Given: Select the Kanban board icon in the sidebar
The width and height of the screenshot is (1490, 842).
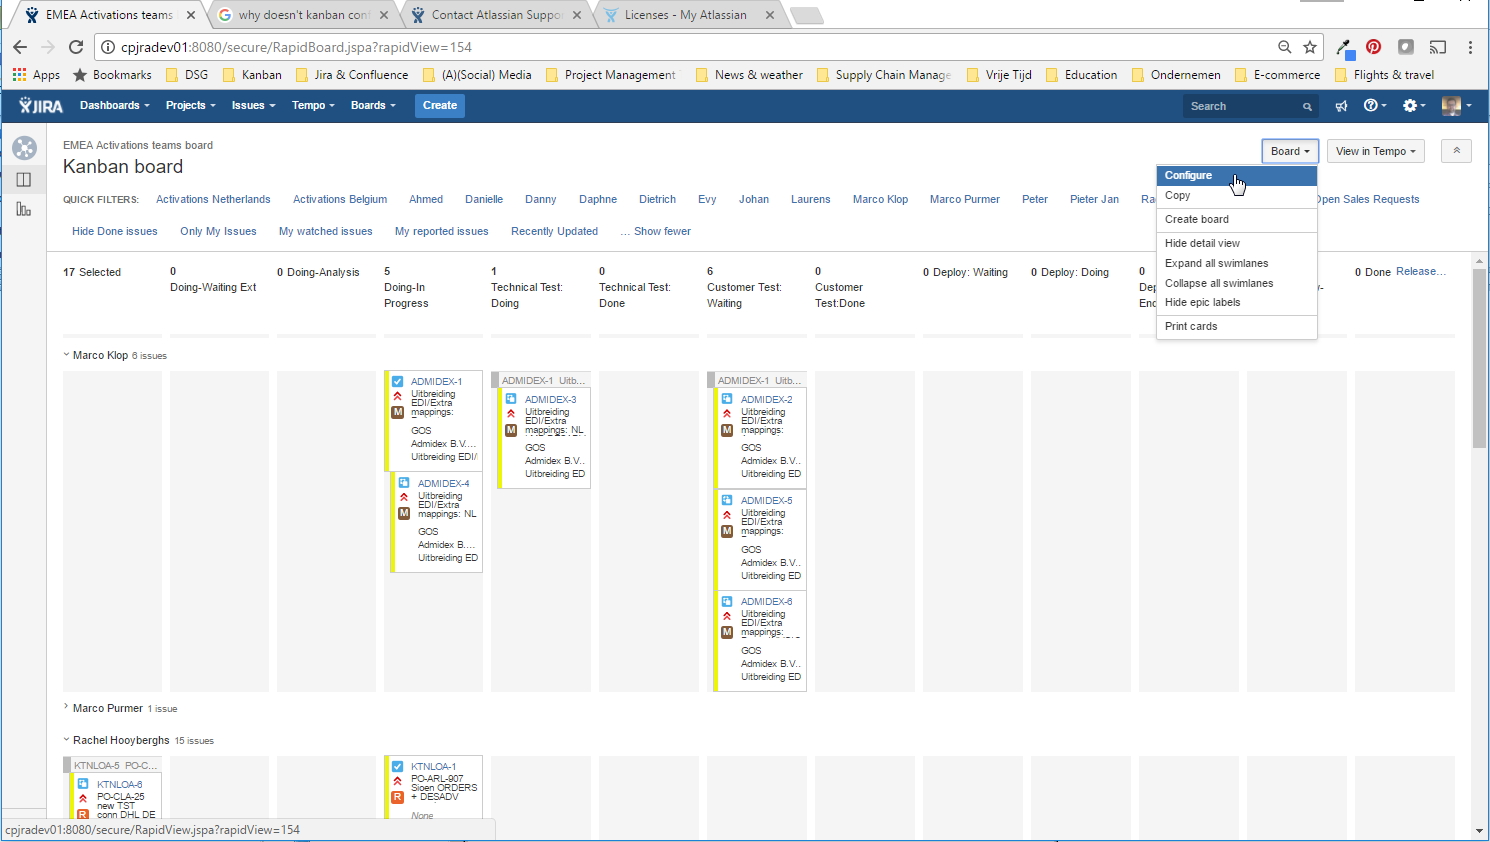Looking at the screenshot, I should point(24,180).
